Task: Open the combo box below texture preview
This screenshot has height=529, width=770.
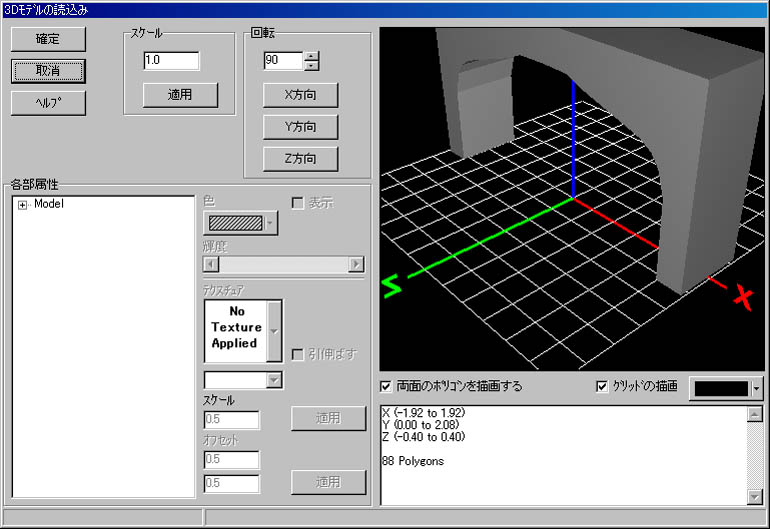Action: click(x=274, y=380)
